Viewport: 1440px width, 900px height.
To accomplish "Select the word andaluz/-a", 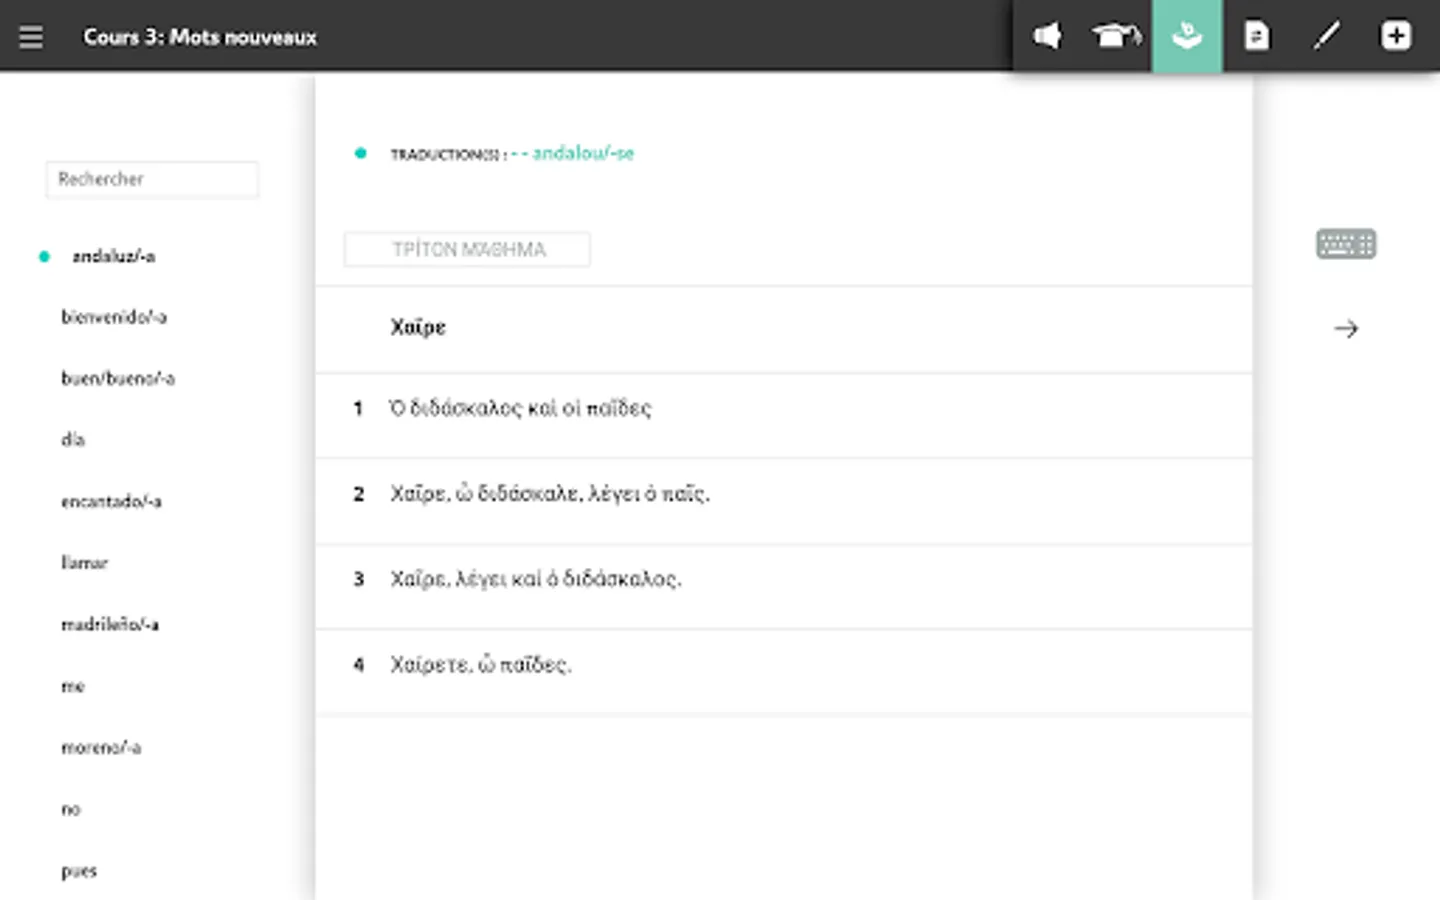I will pyautogui.click(x=113, y=257).
